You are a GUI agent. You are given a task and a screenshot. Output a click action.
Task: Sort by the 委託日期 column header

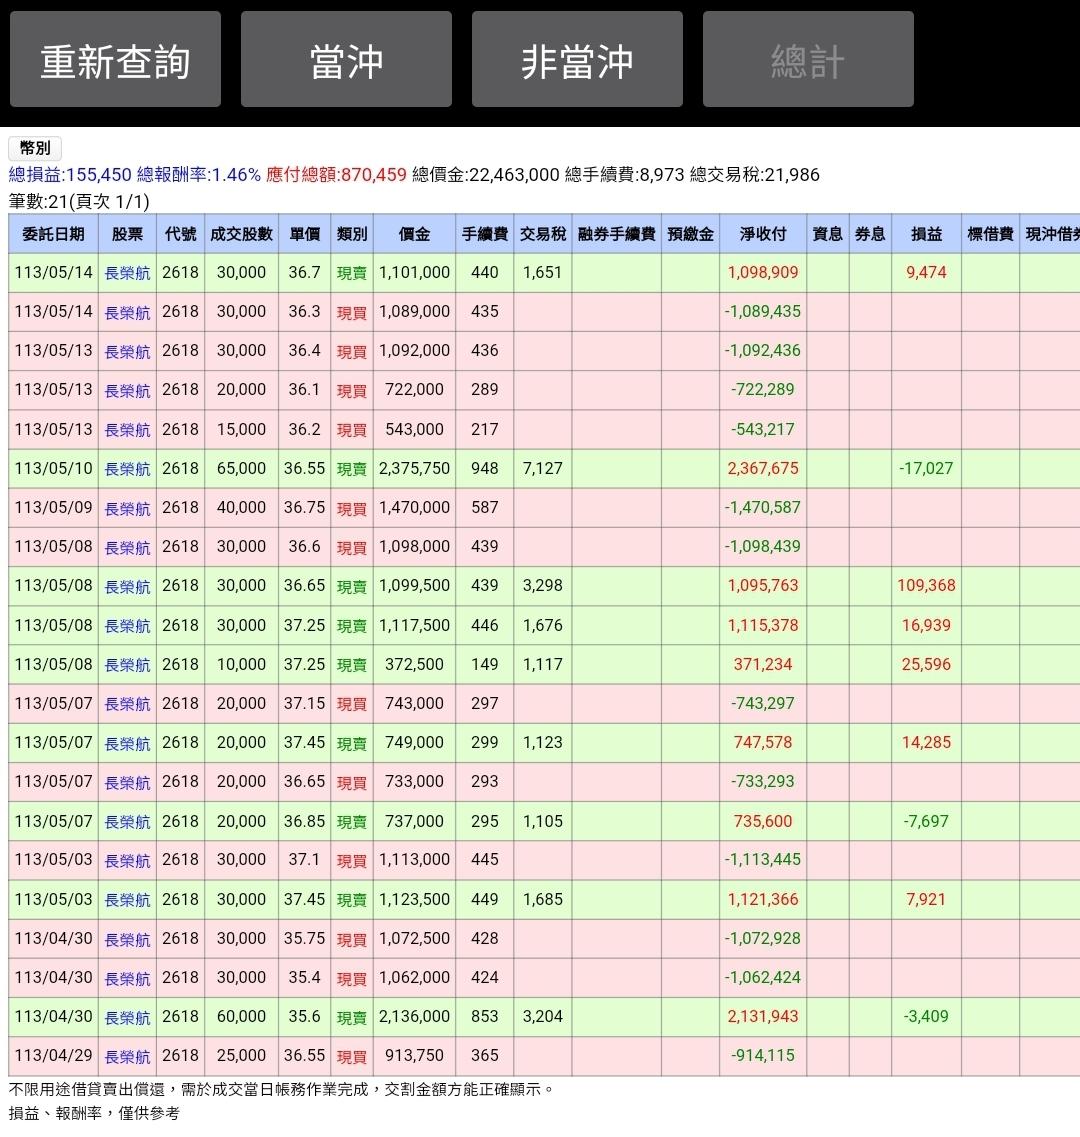click(x=53, y=234)
